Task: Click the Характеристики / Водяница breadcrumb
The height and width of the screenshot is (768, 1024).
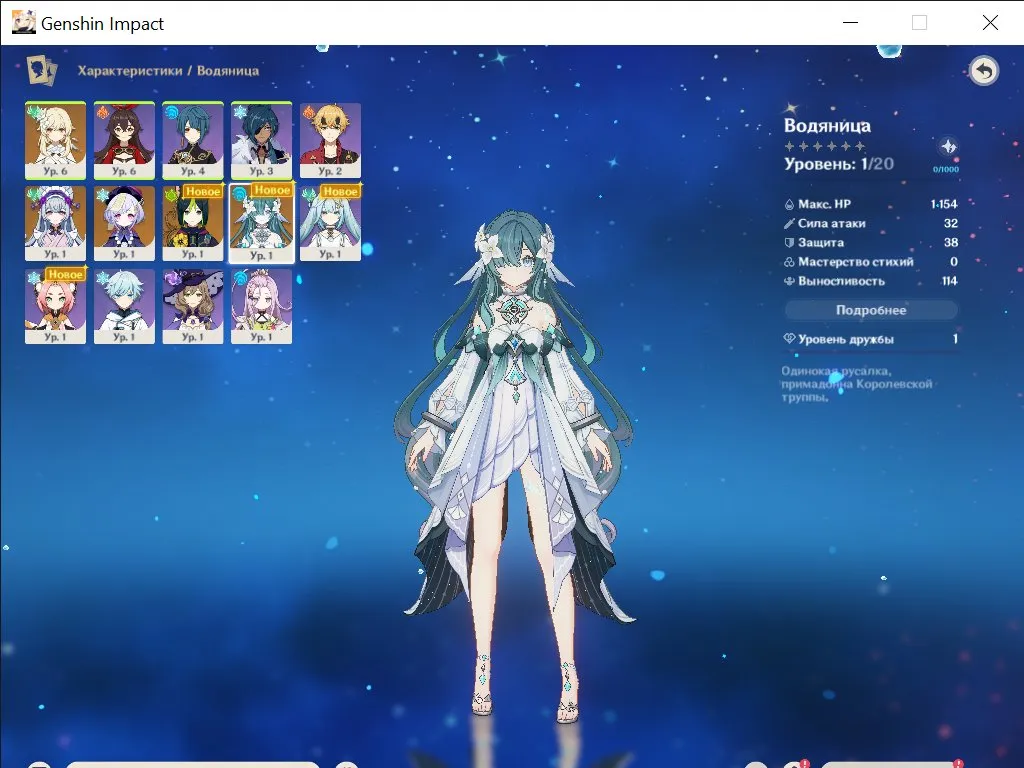Action: (x=168, y=71)
